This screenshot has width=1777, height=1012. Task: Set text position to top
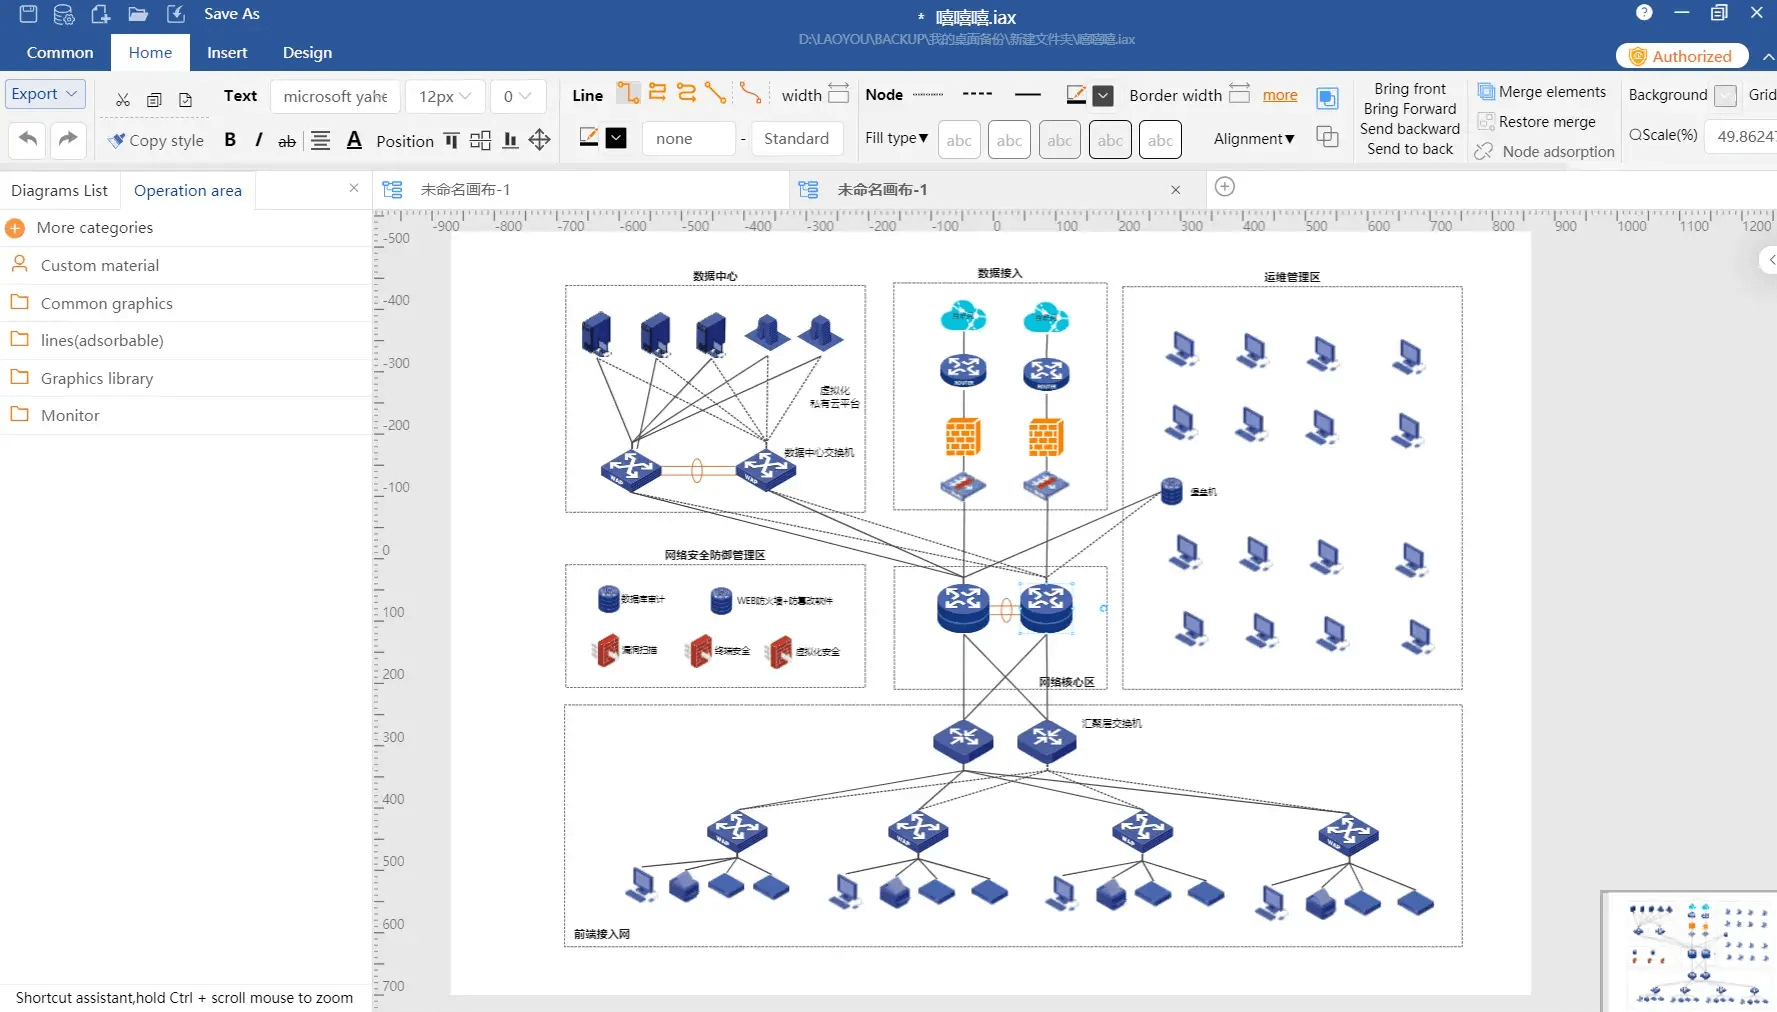coord(451,141)
